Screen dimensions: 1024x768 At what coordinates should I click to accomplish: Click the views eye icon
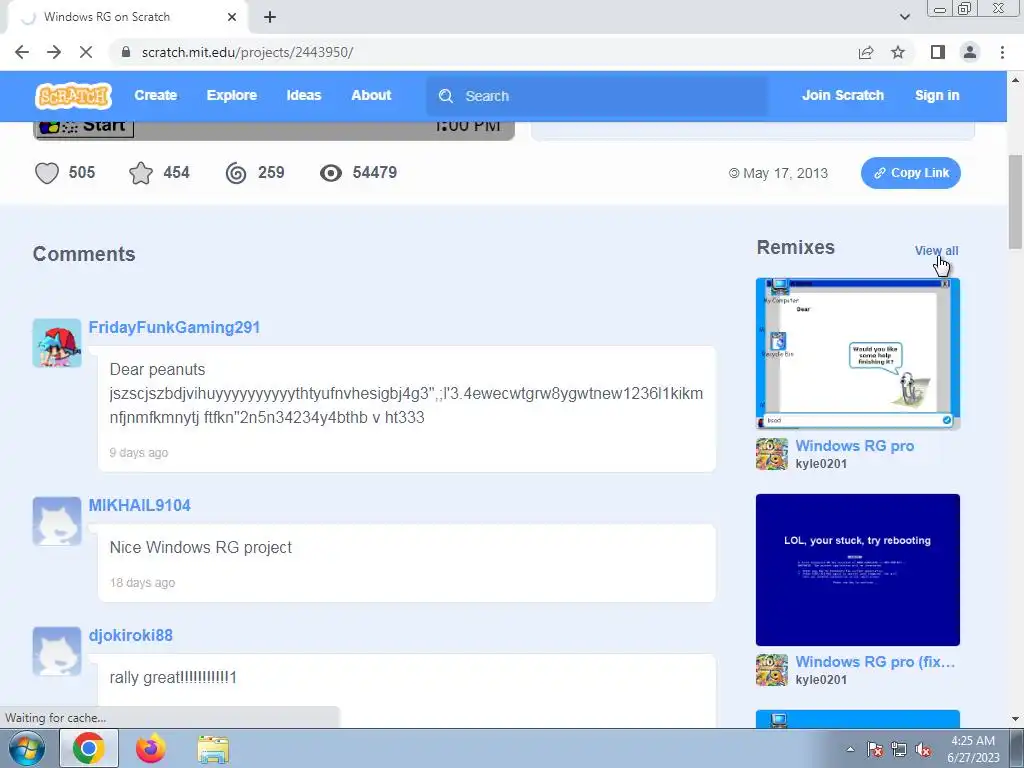coord(331,173)
